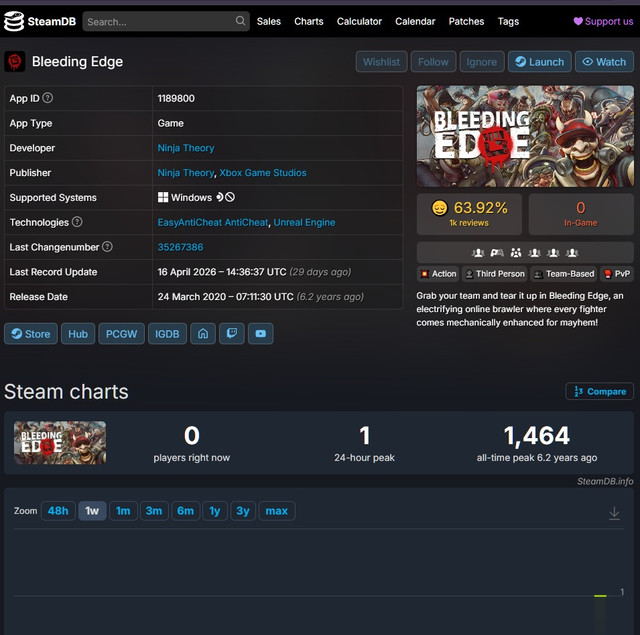
Task: Set chart zoom to max
Action: (277, 511)
